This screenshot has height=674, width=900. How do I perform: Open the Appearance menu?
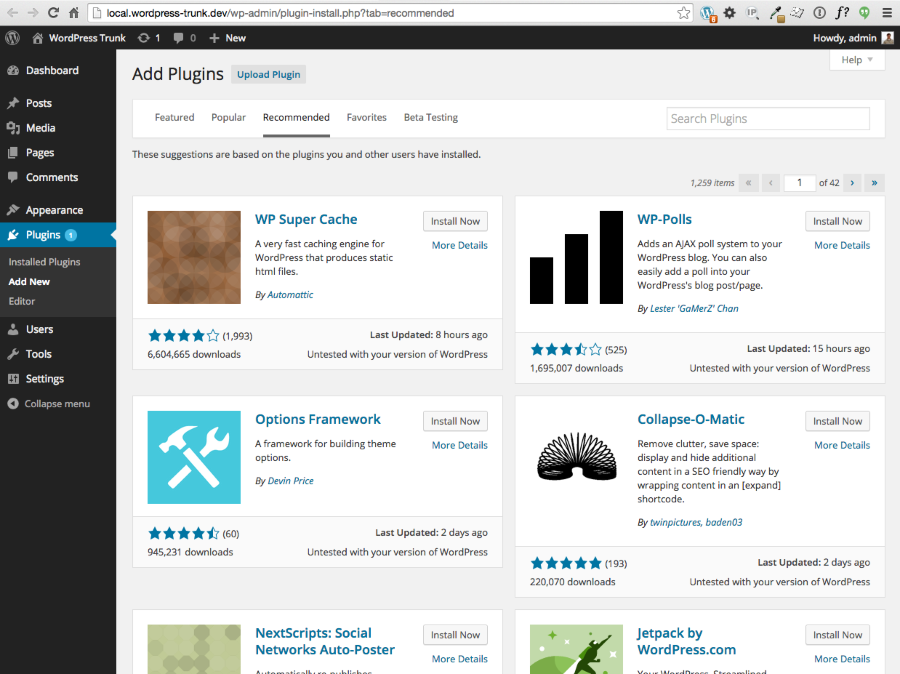click(57, 210)
